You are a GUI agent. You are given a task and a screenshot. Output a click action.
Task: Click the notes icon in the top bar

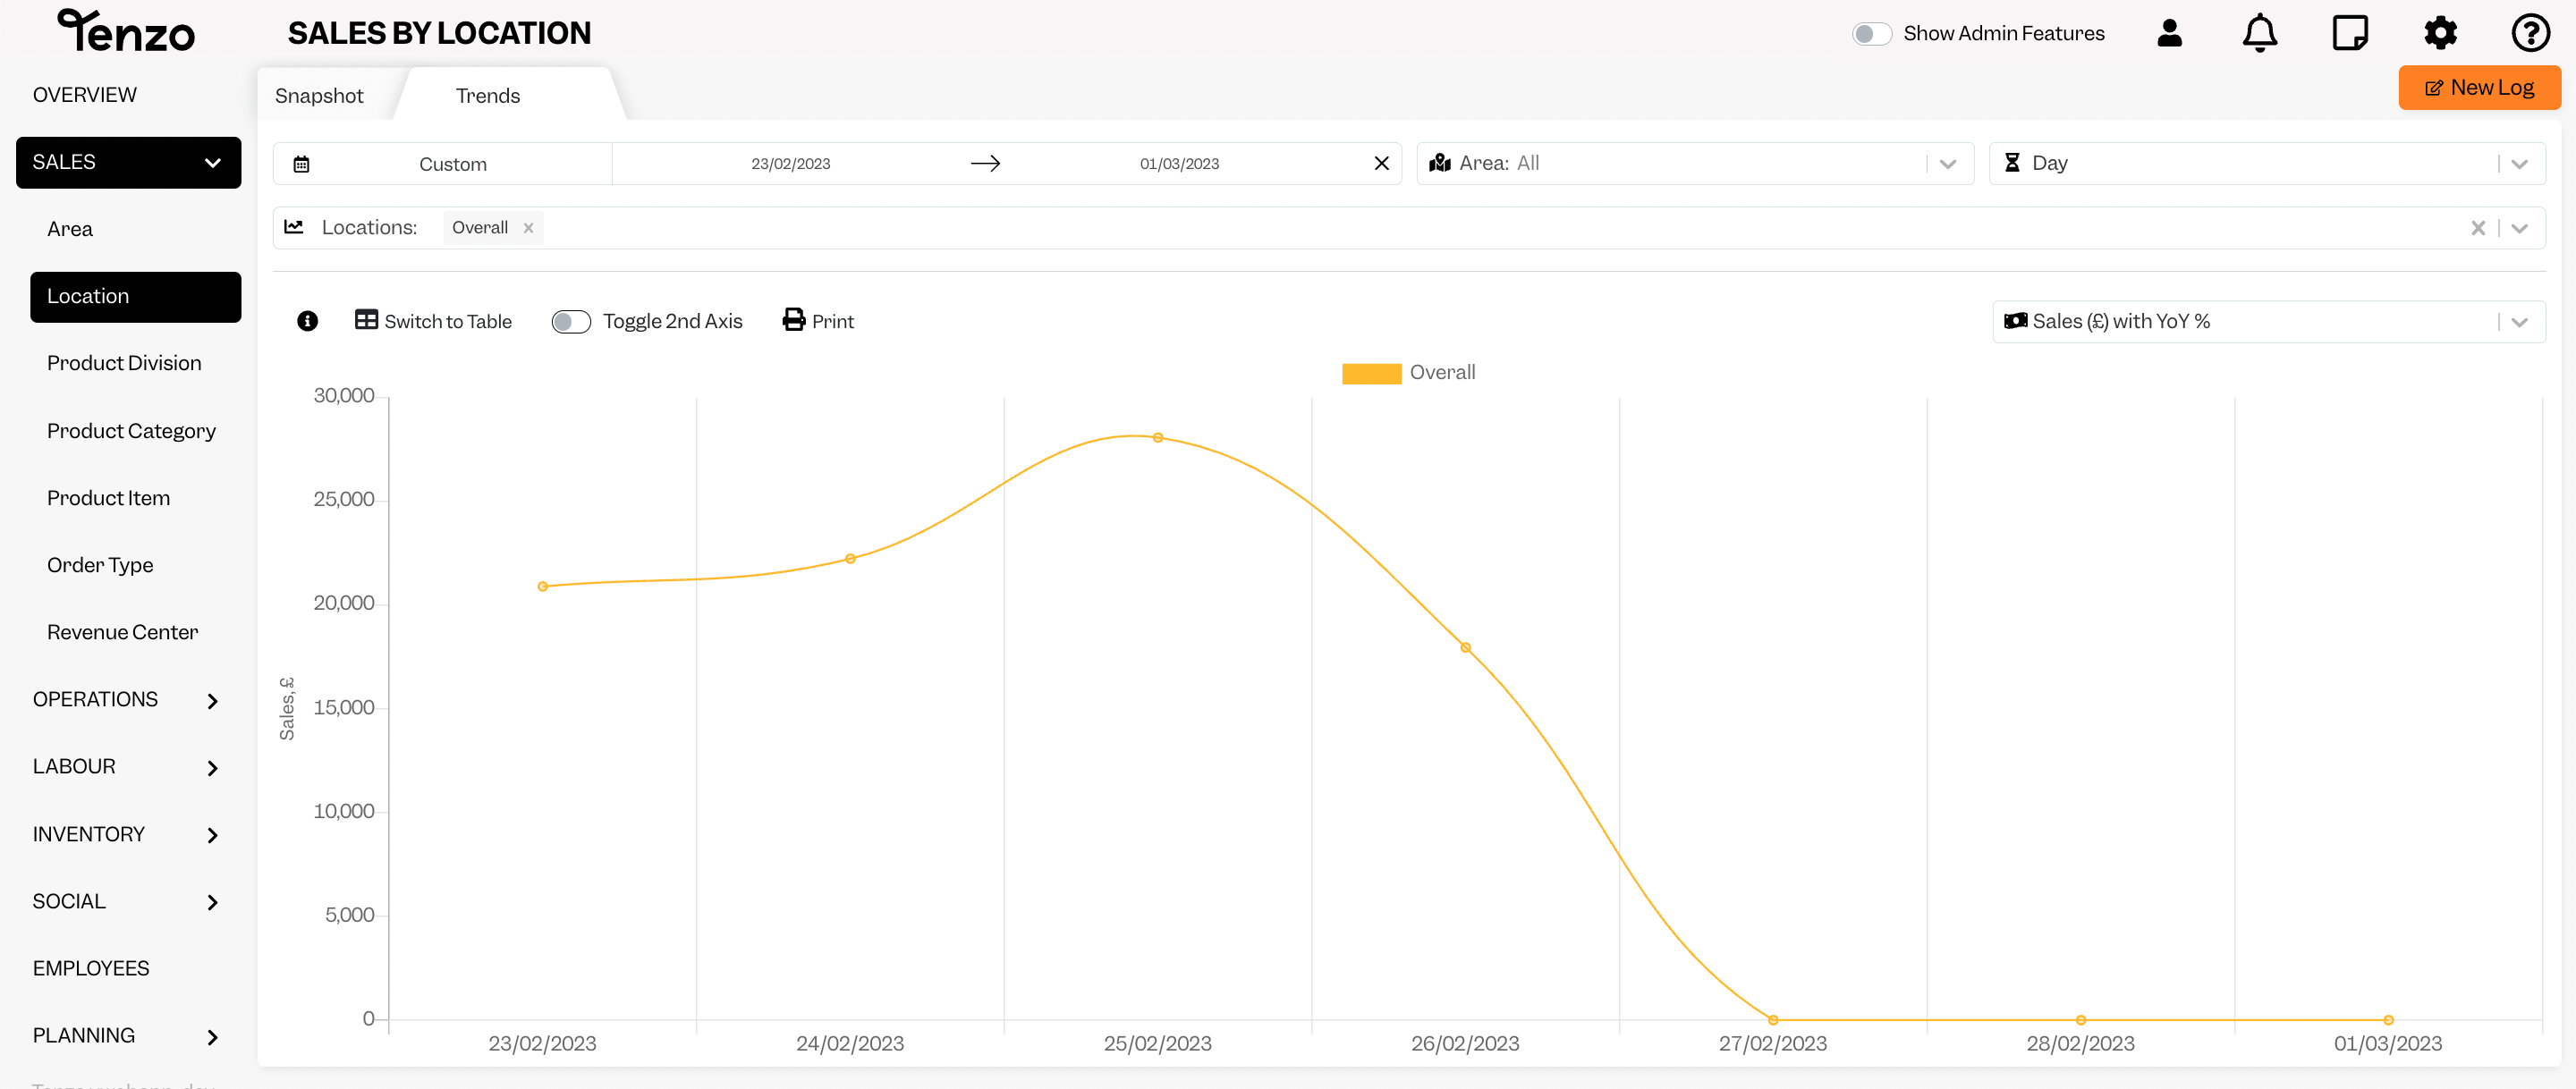click(2350, 32)
